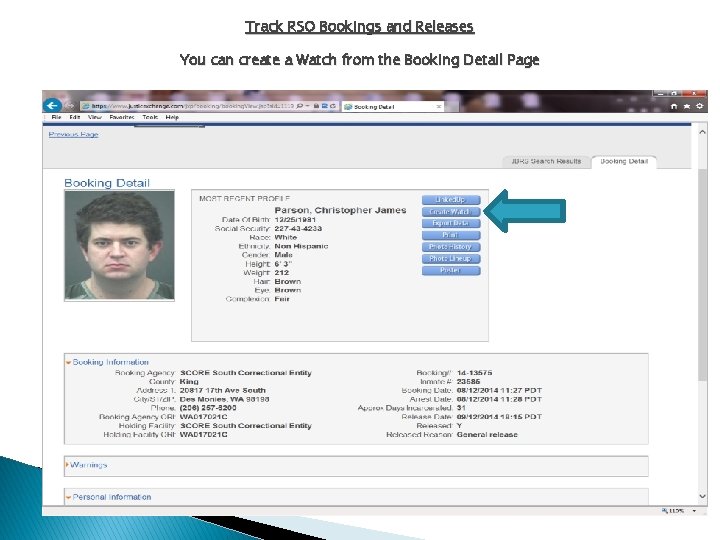Click the compatibility view icon in address bar
The width and height of the screenshot is (720, 540).
click(325, 106)
